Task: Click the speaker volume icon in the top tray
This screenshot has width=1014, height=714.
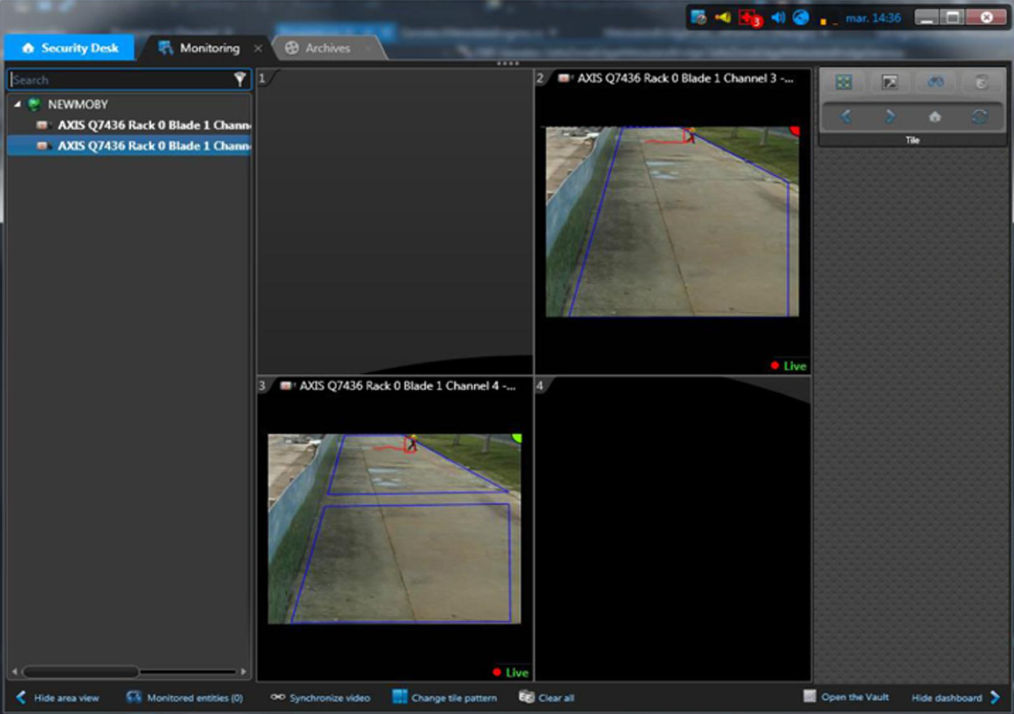Action: 777,17
